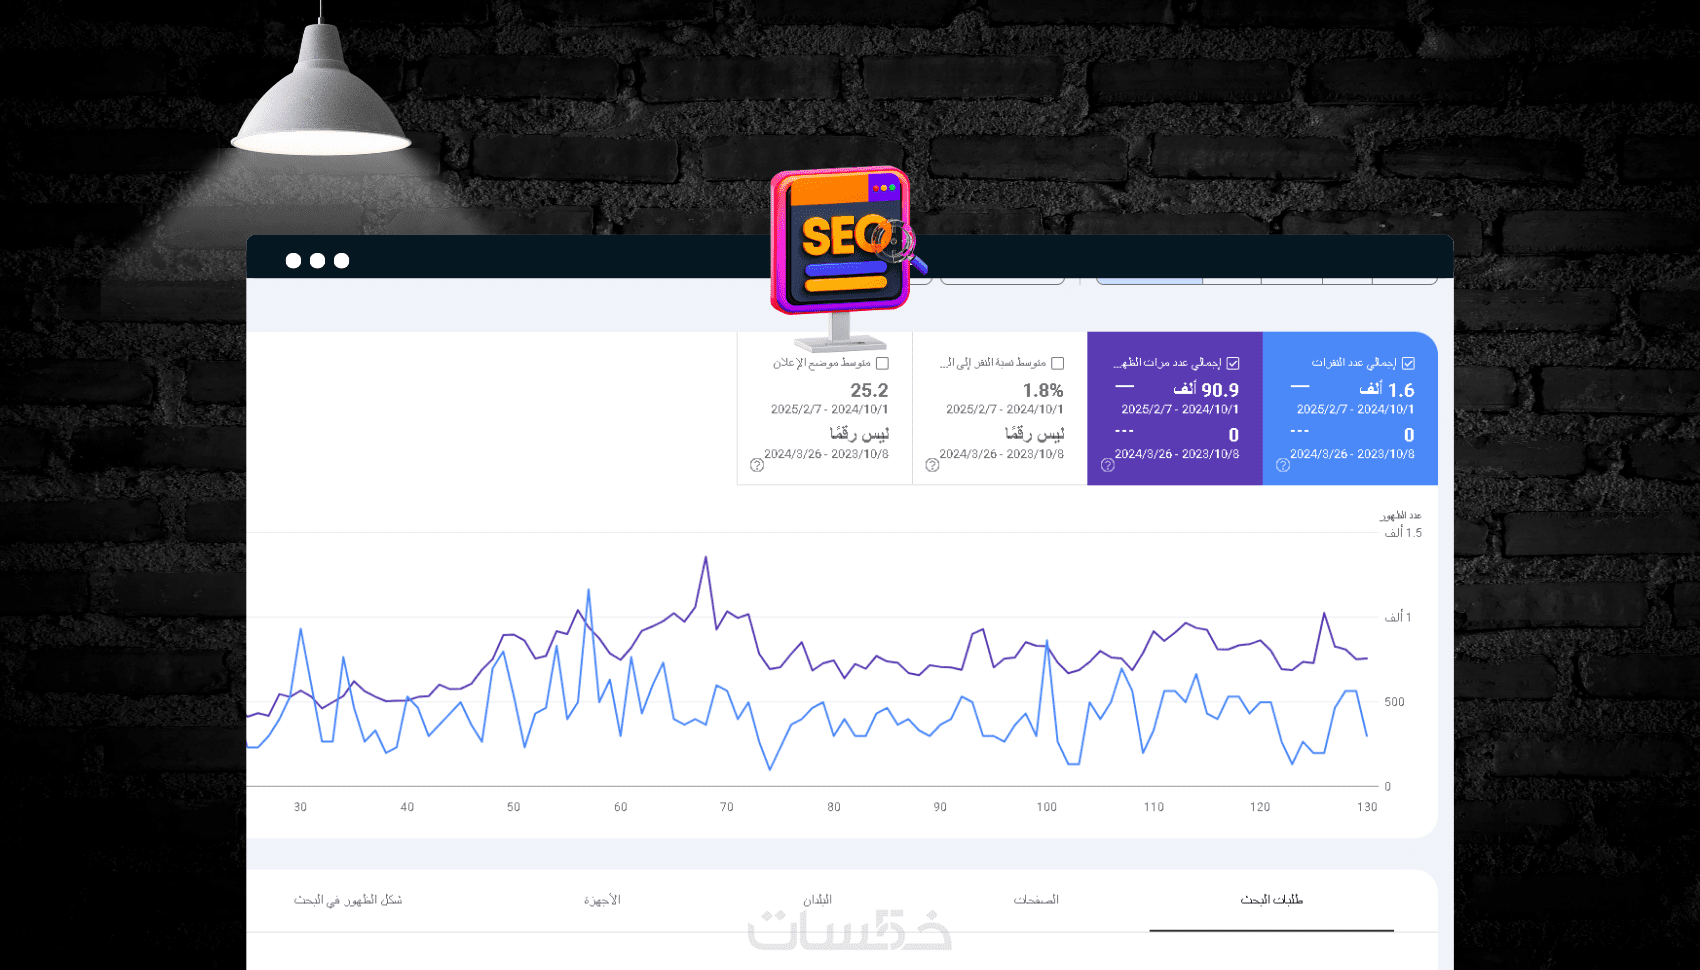Uncheck the إجمالي عدد مرات الظهور checkbox
The height and width of the screenshot is (970, 1700).
click(x=1233, y=363)
